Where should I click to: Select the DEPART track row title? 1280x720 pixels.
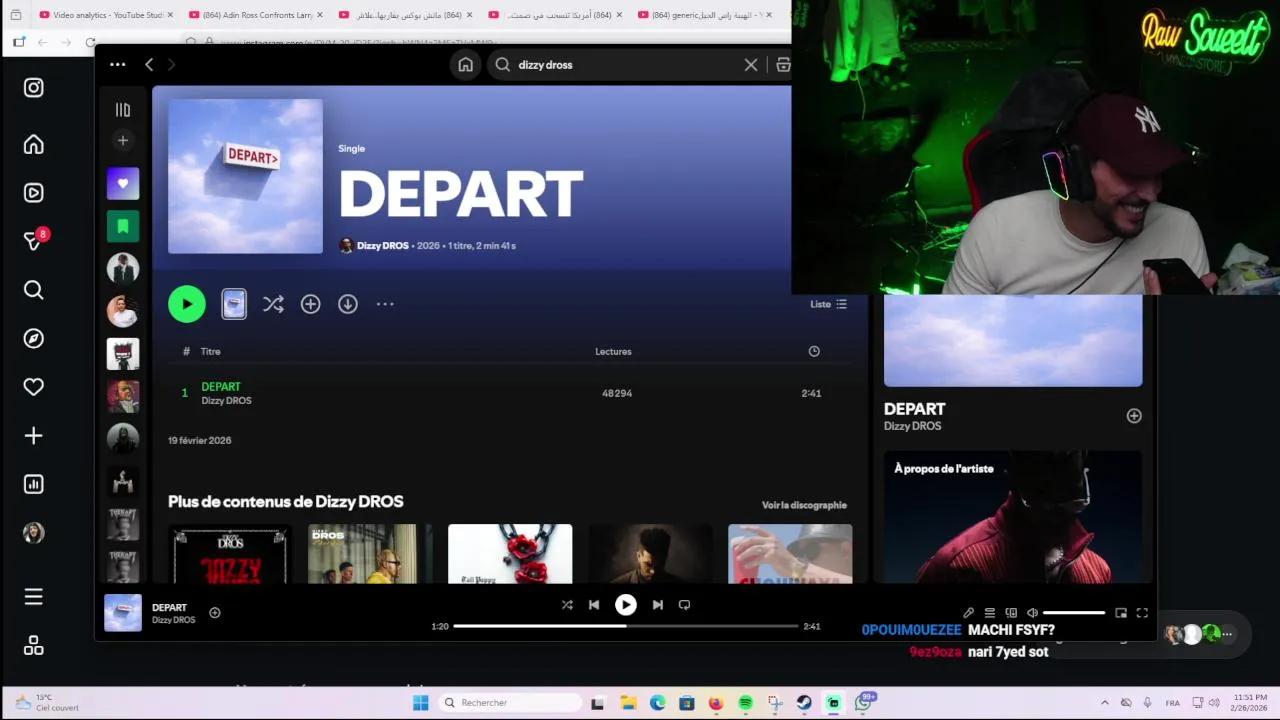[221, 387]
